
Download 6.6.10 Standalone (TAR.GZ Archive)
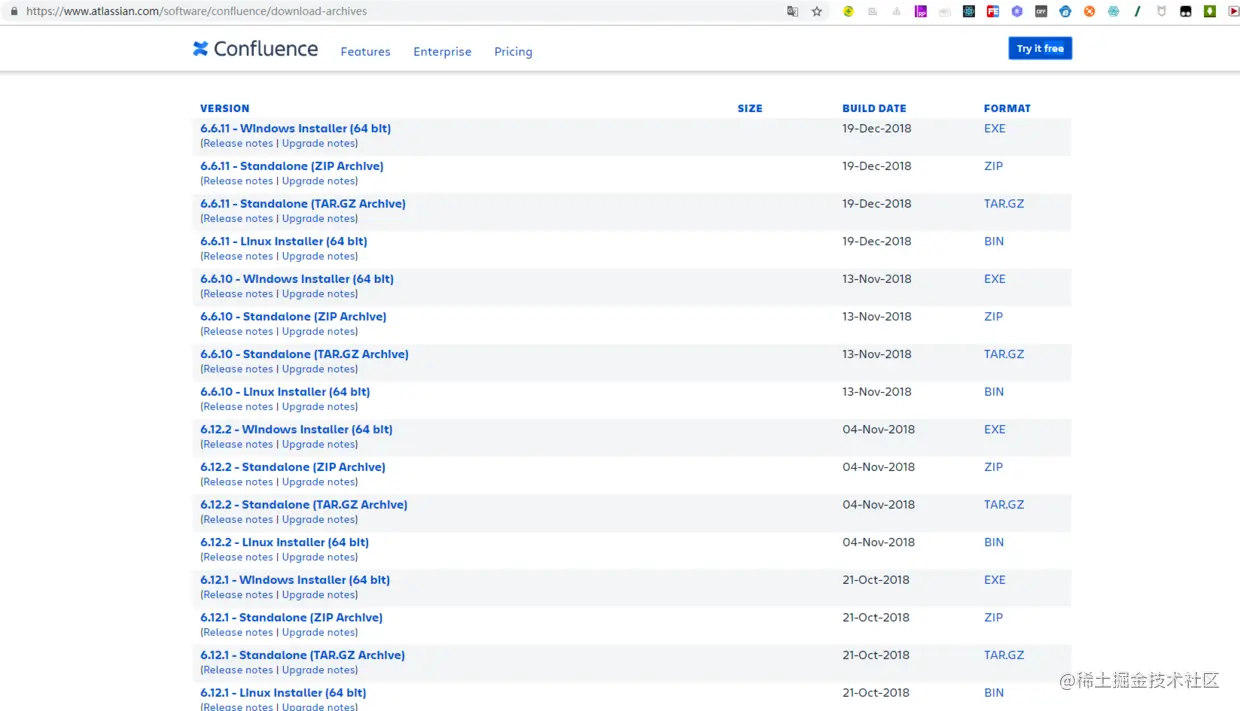click(x=304, y=354)
